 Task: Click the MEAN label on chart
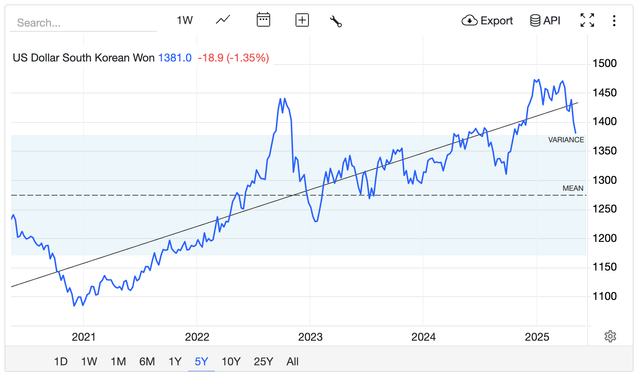[573, 189]
